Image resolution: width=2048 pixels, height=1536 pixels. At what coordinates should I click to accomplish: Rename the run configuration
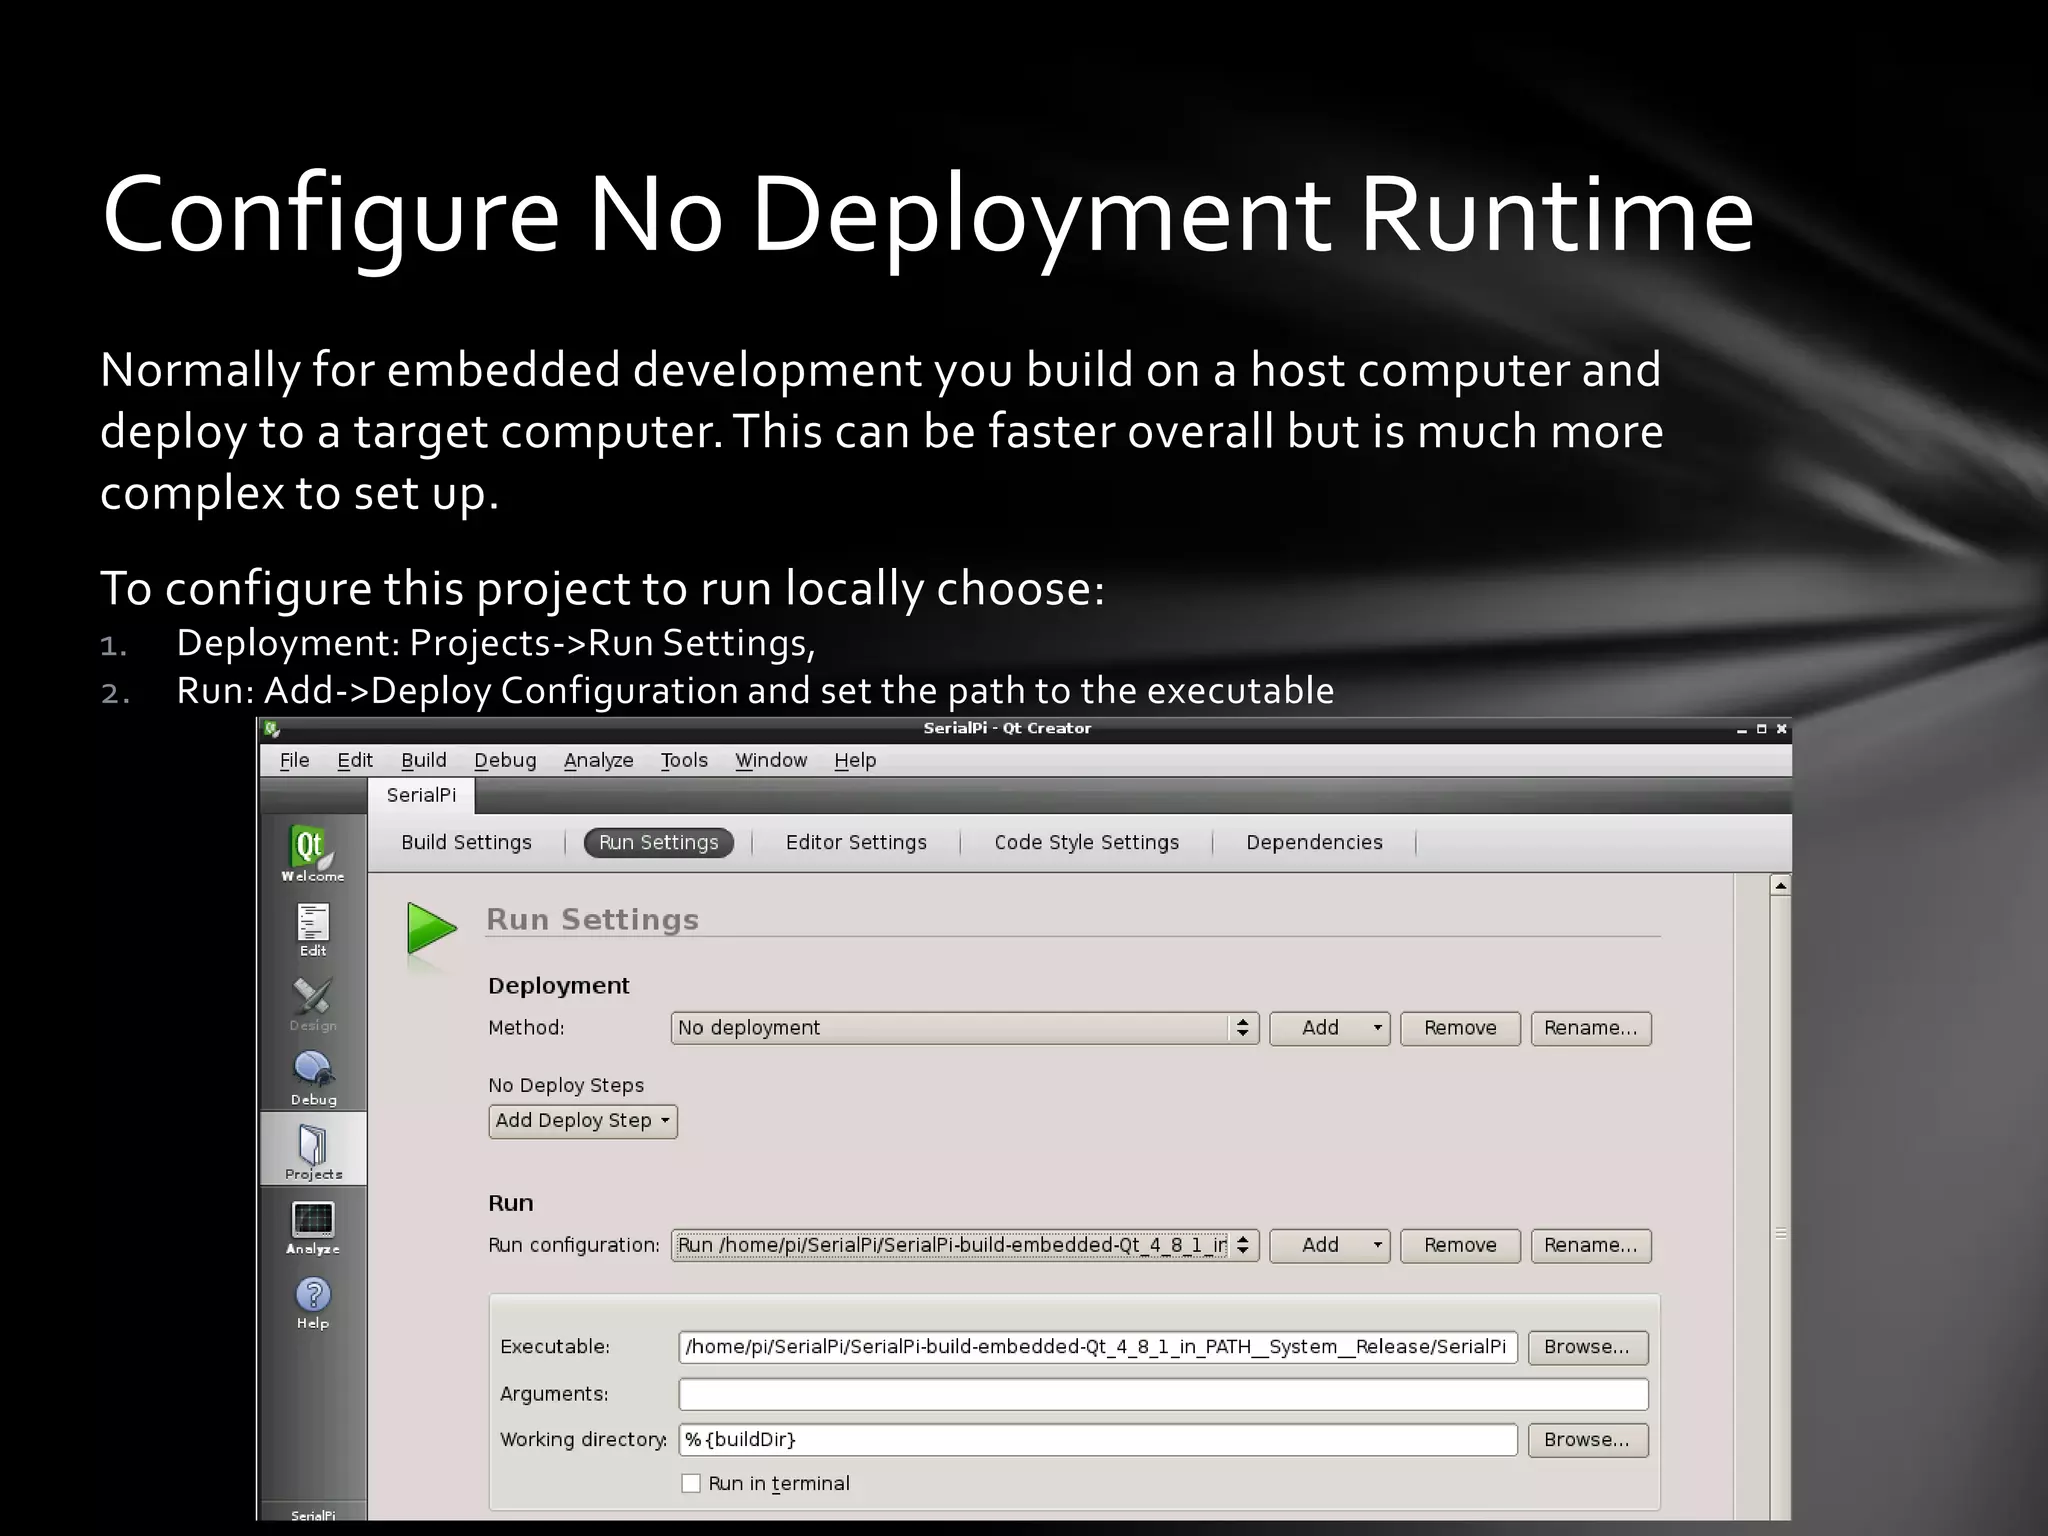tap(1591, 1246)
